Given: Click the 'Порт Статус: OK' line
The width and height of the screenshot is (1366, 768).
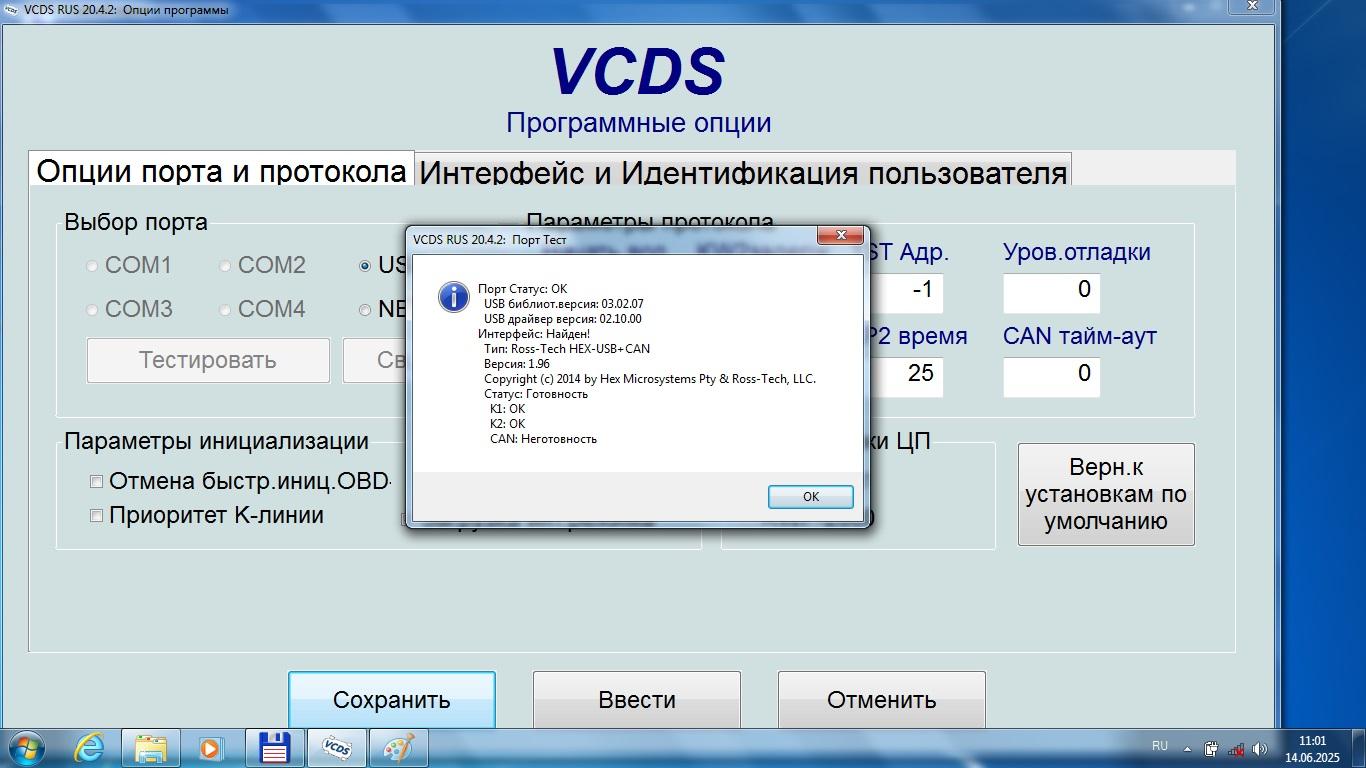Looking at the screenshot, I should [x=522, y=289].
